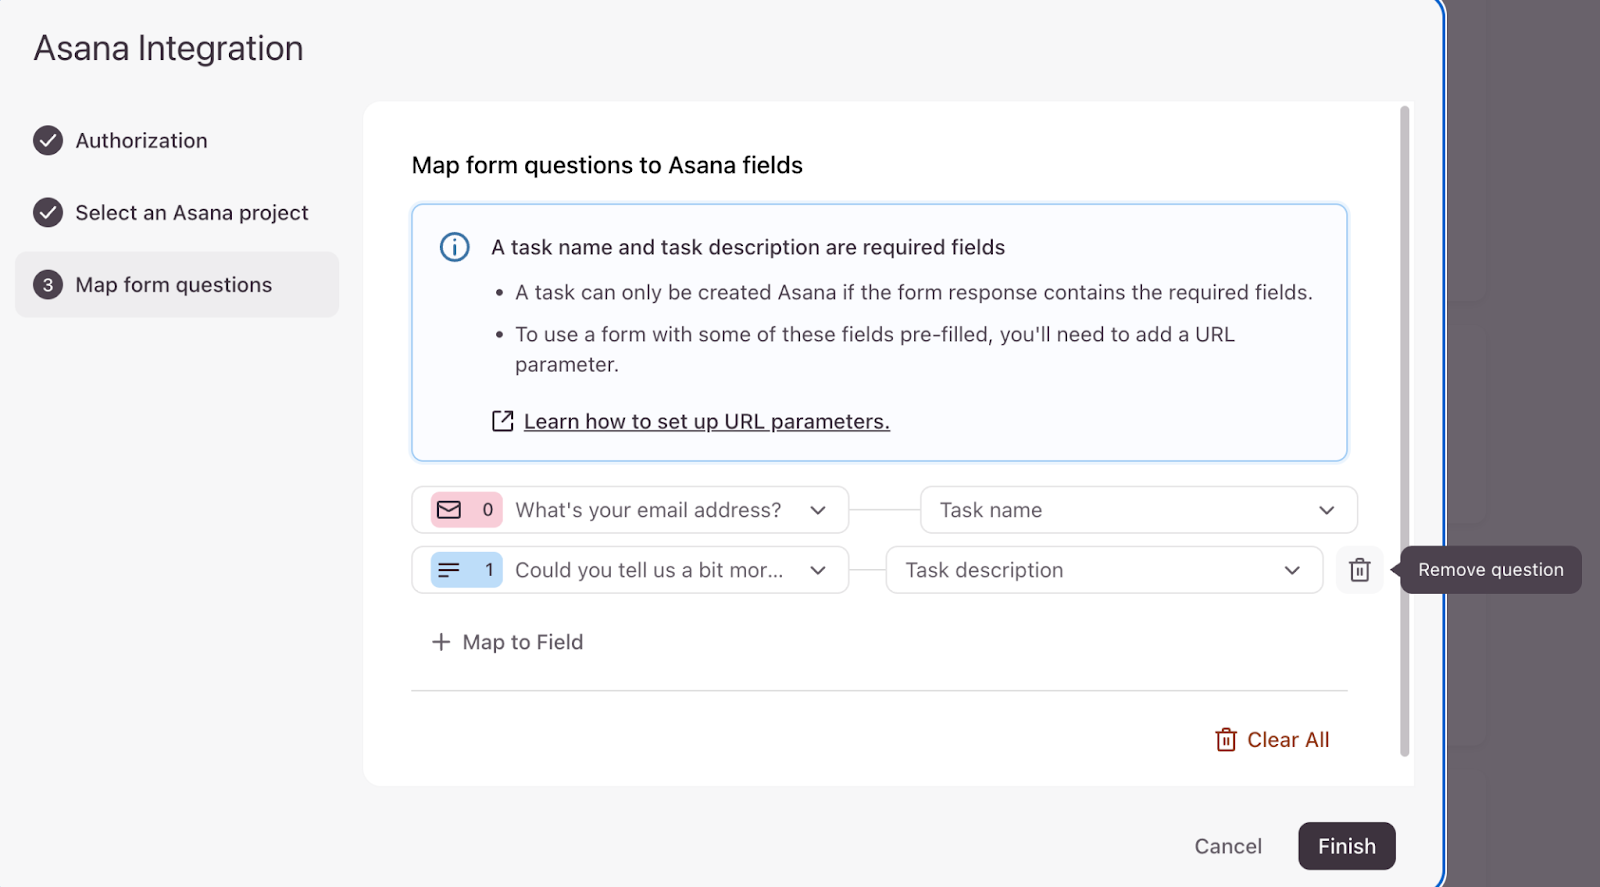Expand the email address question dropdown
The width and height of the screenshot is (1600, 887).
tap(818, 510)
